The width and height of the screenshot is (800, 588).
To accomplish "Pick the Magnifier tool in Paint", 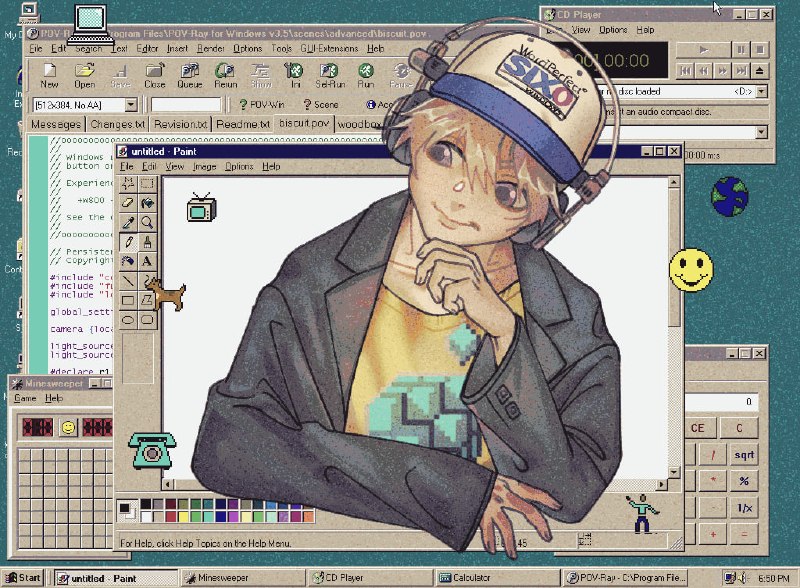I will tap(147, 223).
